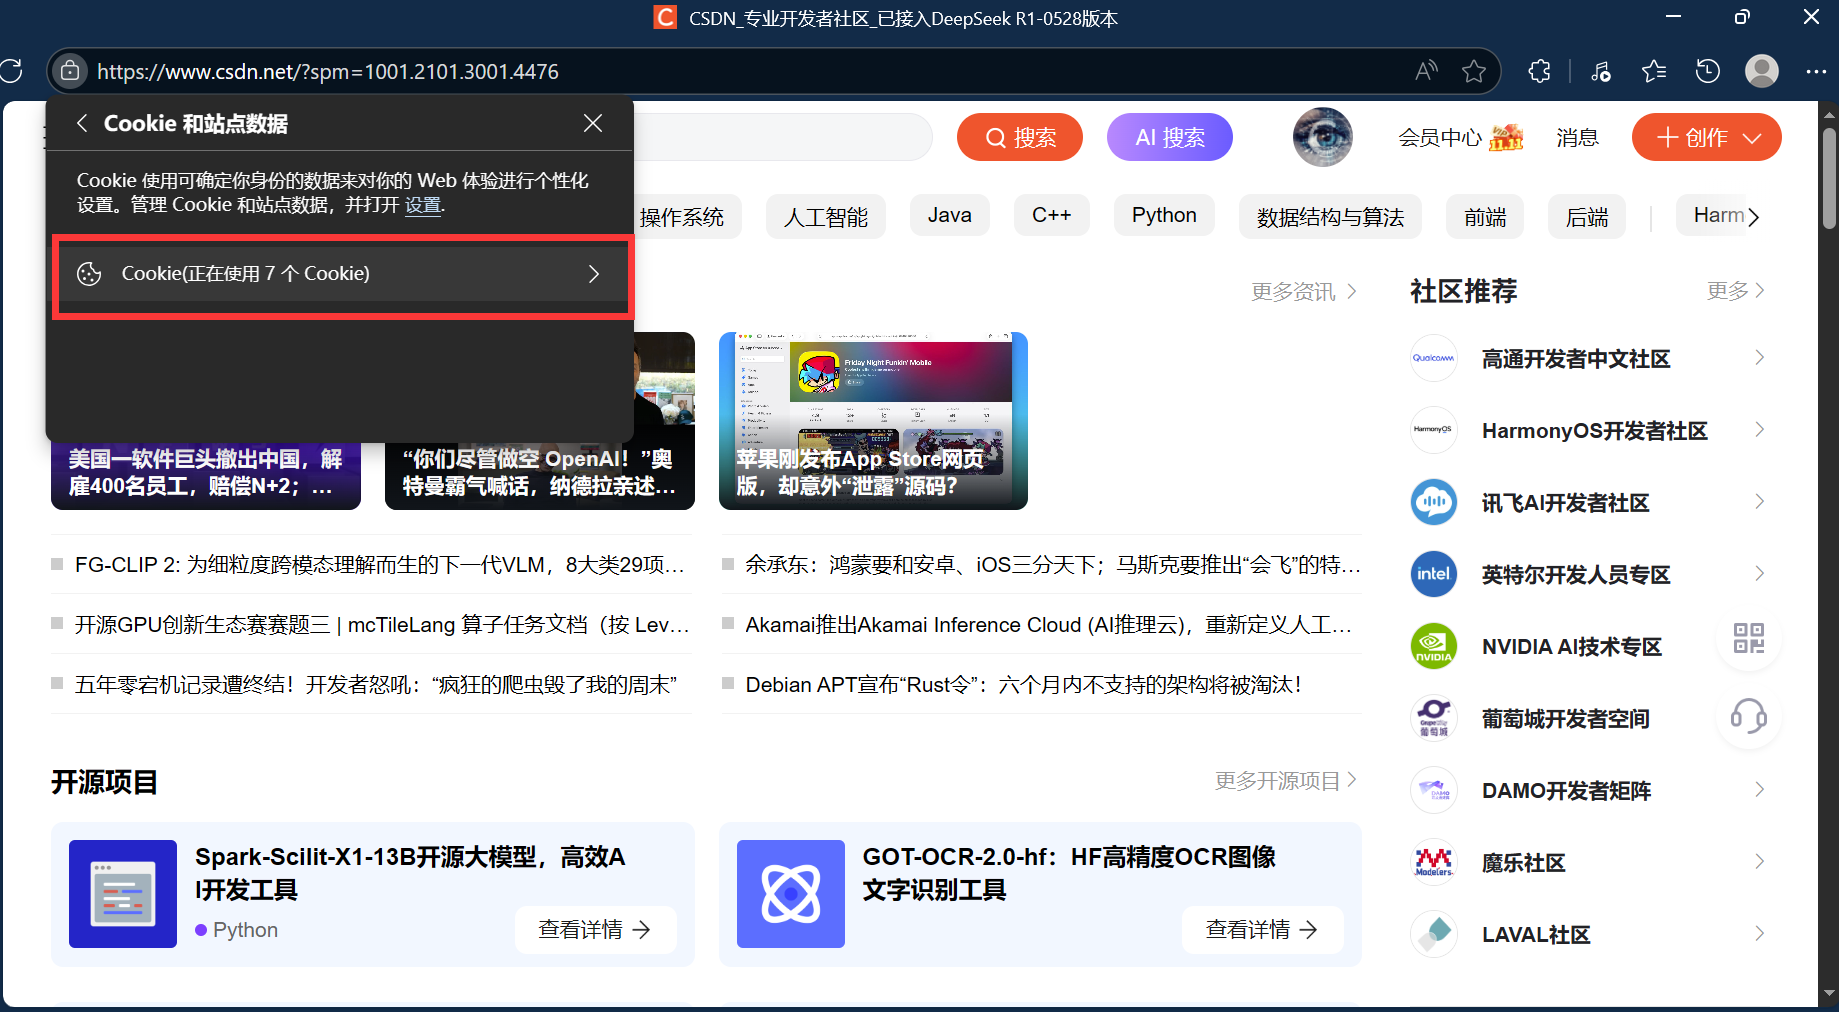Click the NVIDIA AI技术专区 community icon
Image resolution: width=1839 pixels, height=1012 pixels.
tap(1433, 645)
